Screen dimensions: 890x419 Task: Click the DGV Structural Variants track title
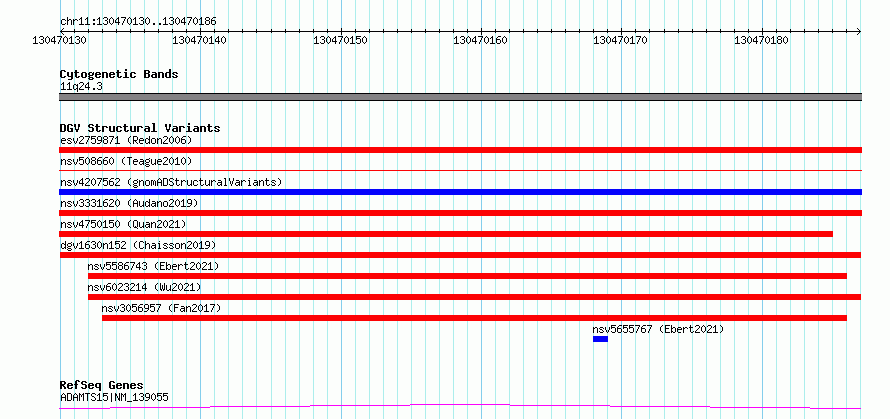point(140,128)
